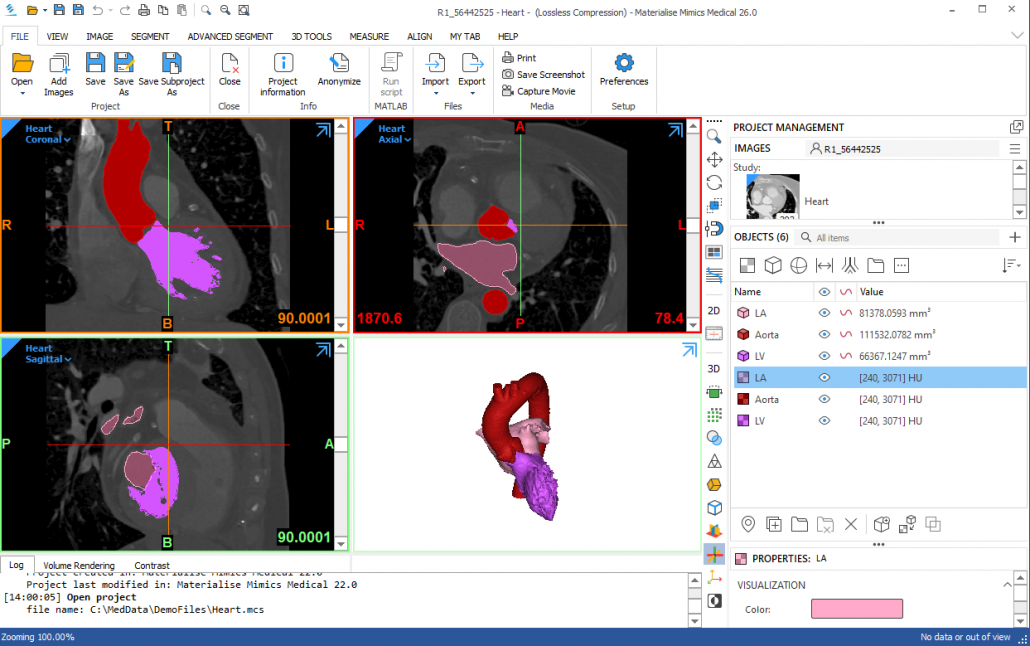
Task: Toggle contour display for Aorta 3D part
Action: [846, 335]
